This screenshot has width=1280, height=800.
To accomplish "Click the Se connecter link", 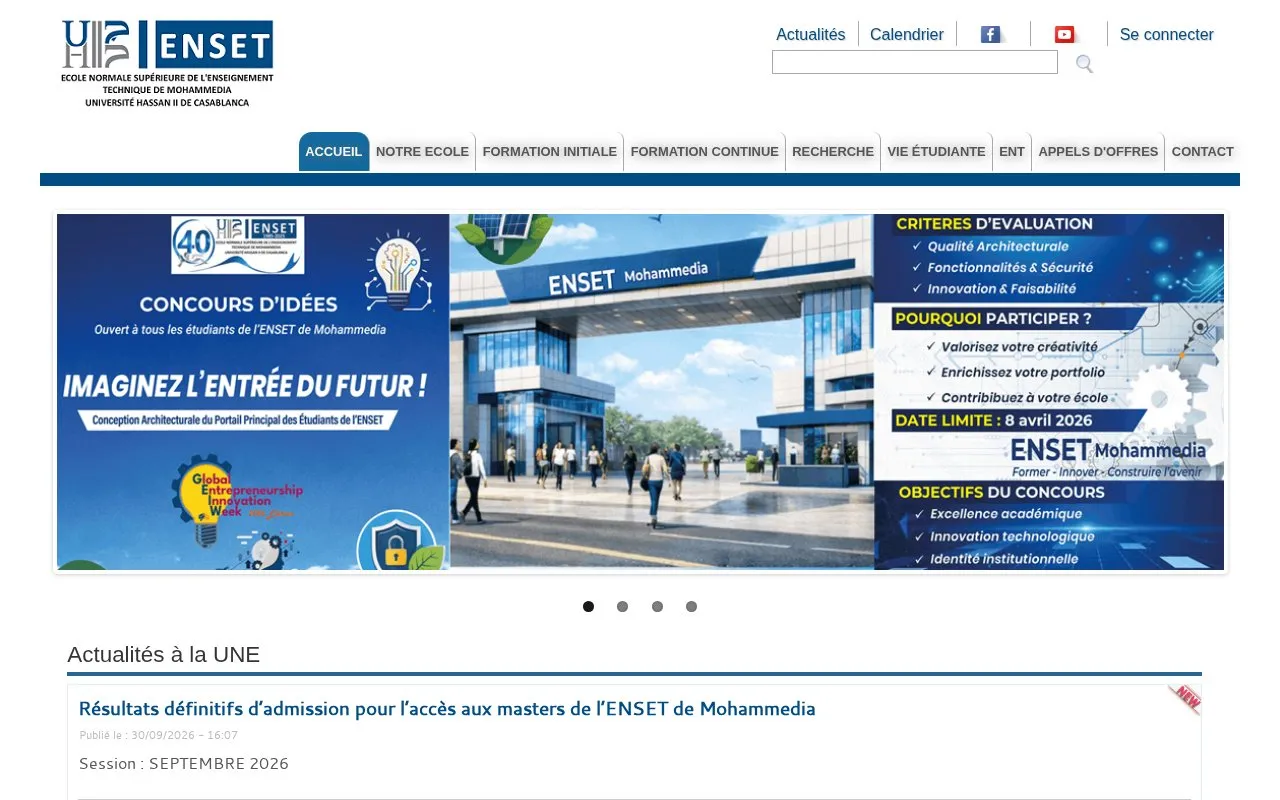I will click(1166, 34).
